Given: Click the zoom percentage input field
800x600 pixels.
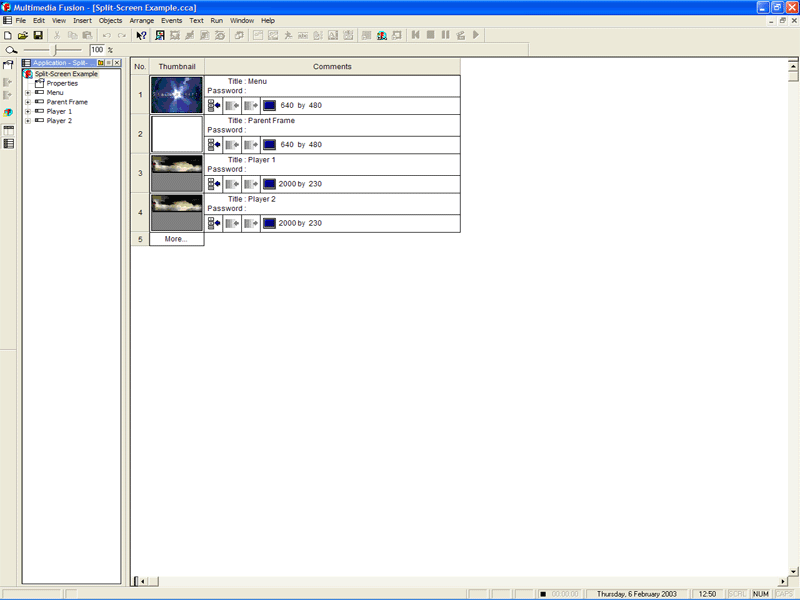Looking at the screenshot, I should pos(97,49).
